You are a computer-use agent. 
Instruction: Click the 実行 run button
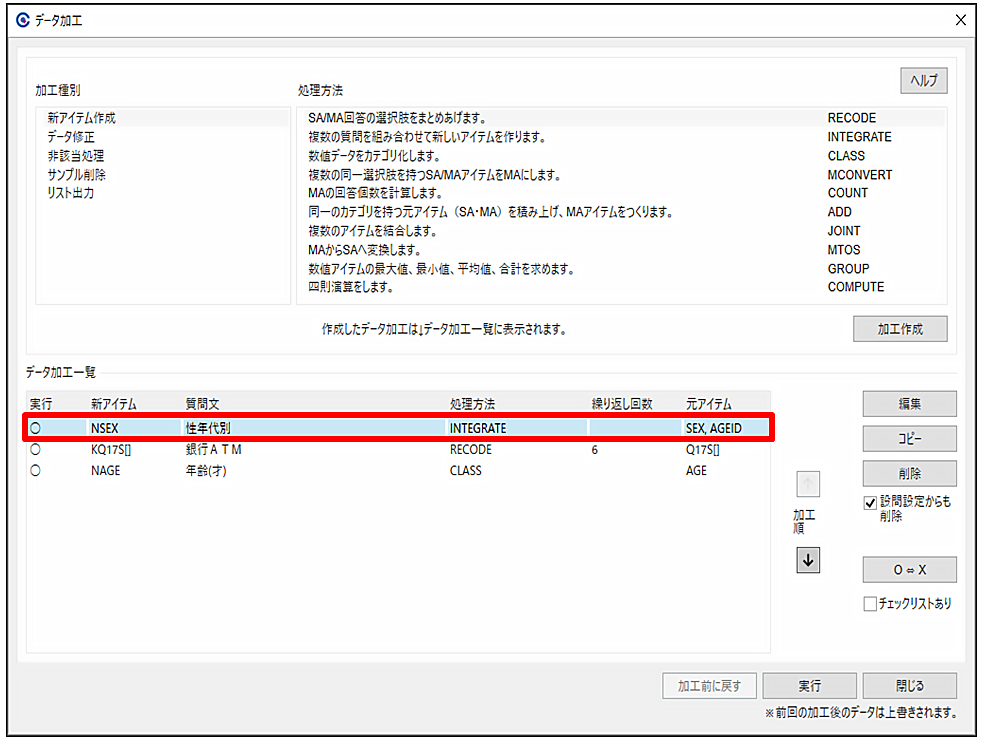809,685
